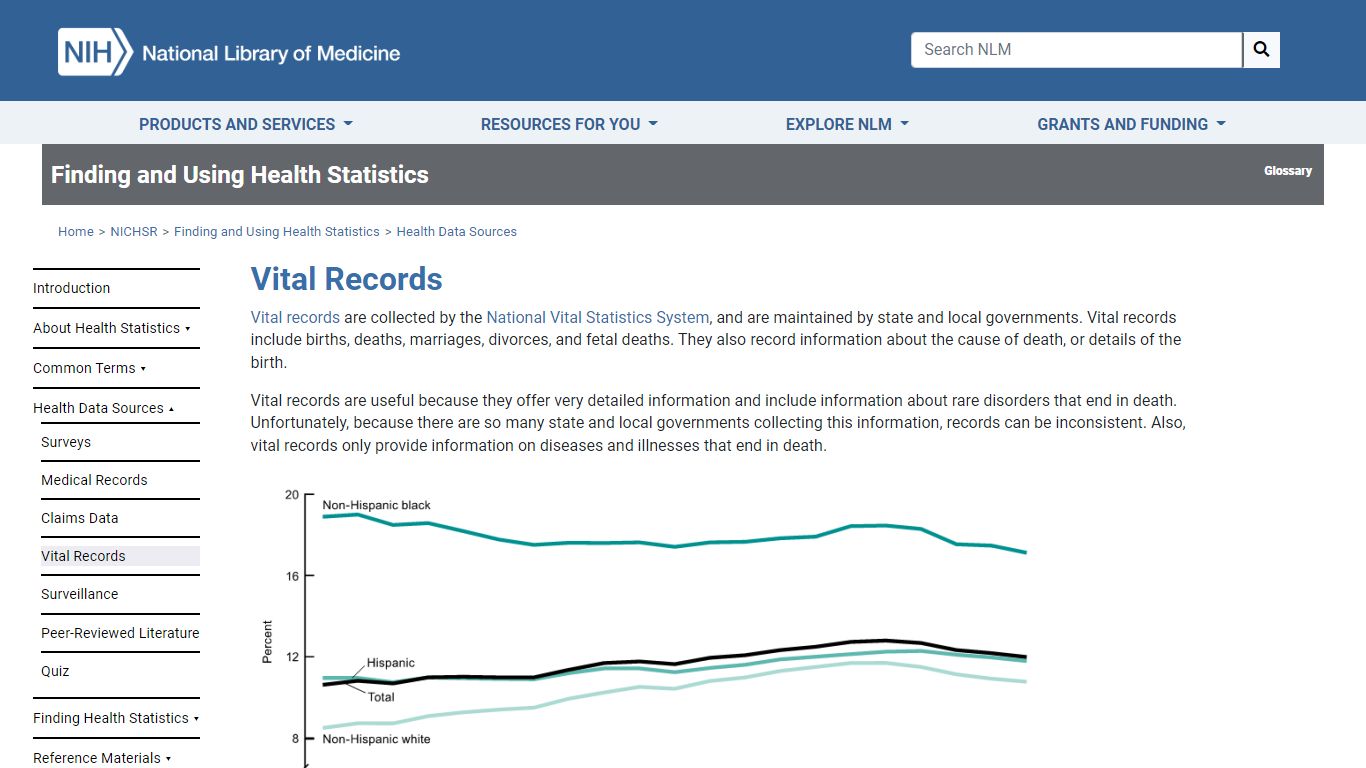1366x768 pixels.
Task: Open the Explore NLM dropdown menu
Action: pos(847,124)
